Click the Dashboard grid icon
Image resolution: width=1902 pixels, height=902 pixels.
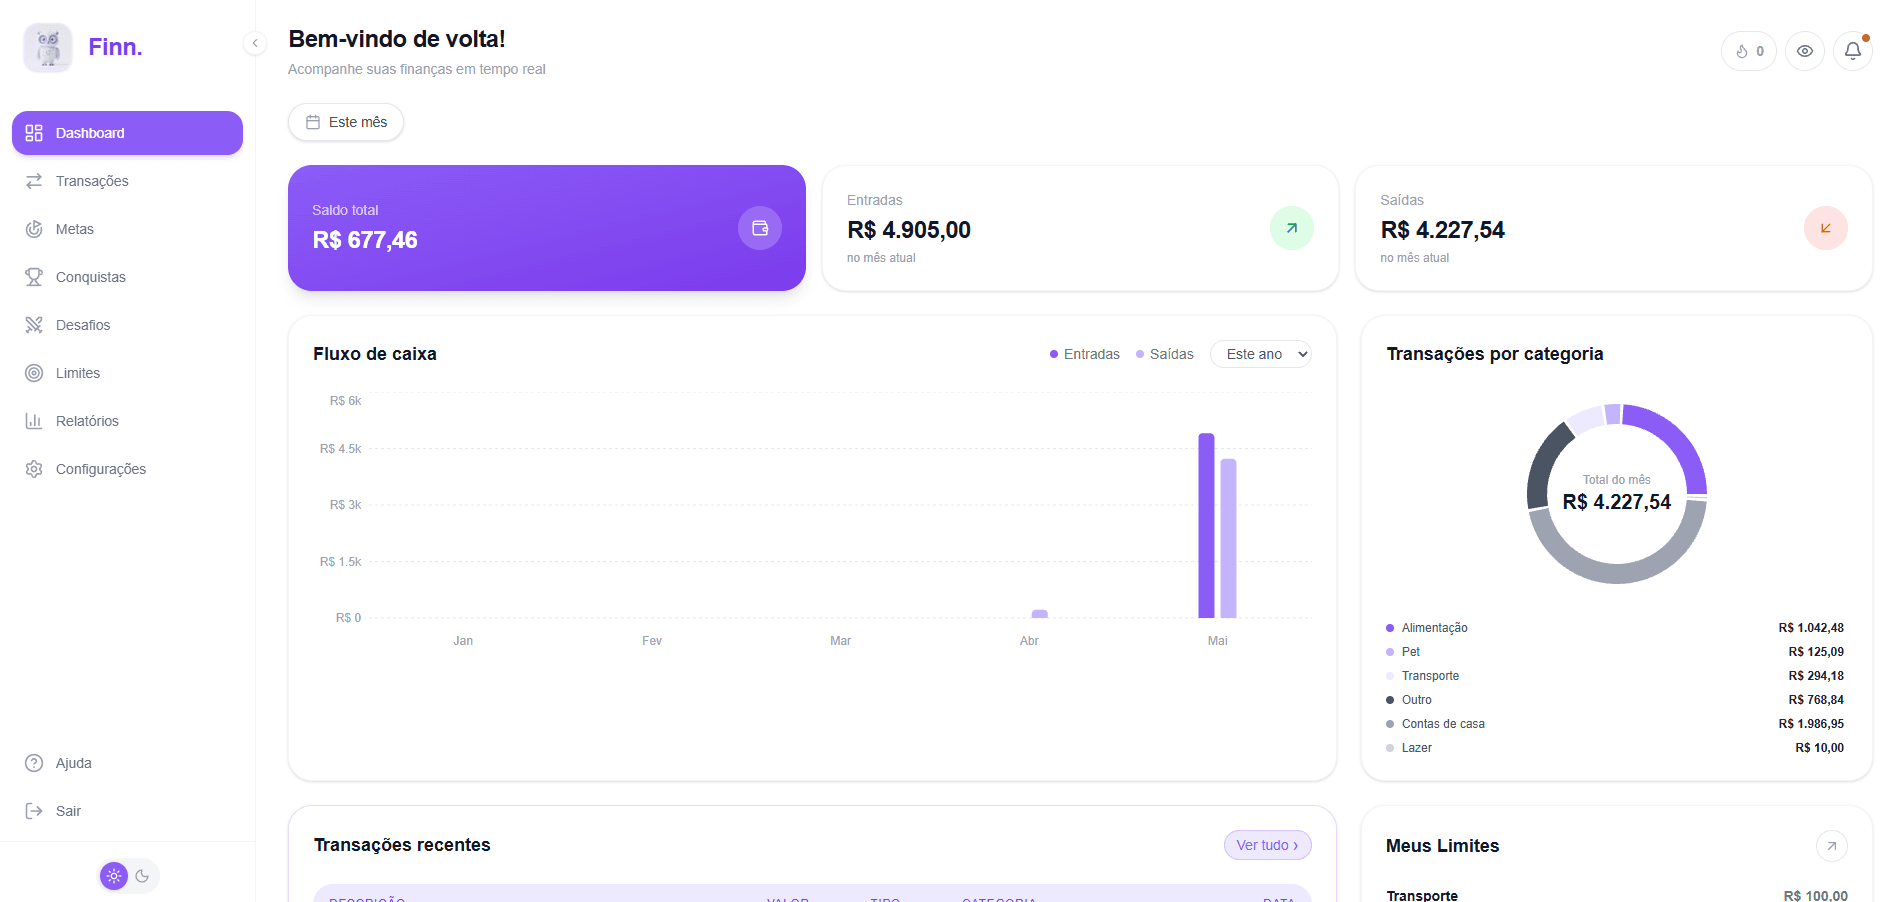34,133
